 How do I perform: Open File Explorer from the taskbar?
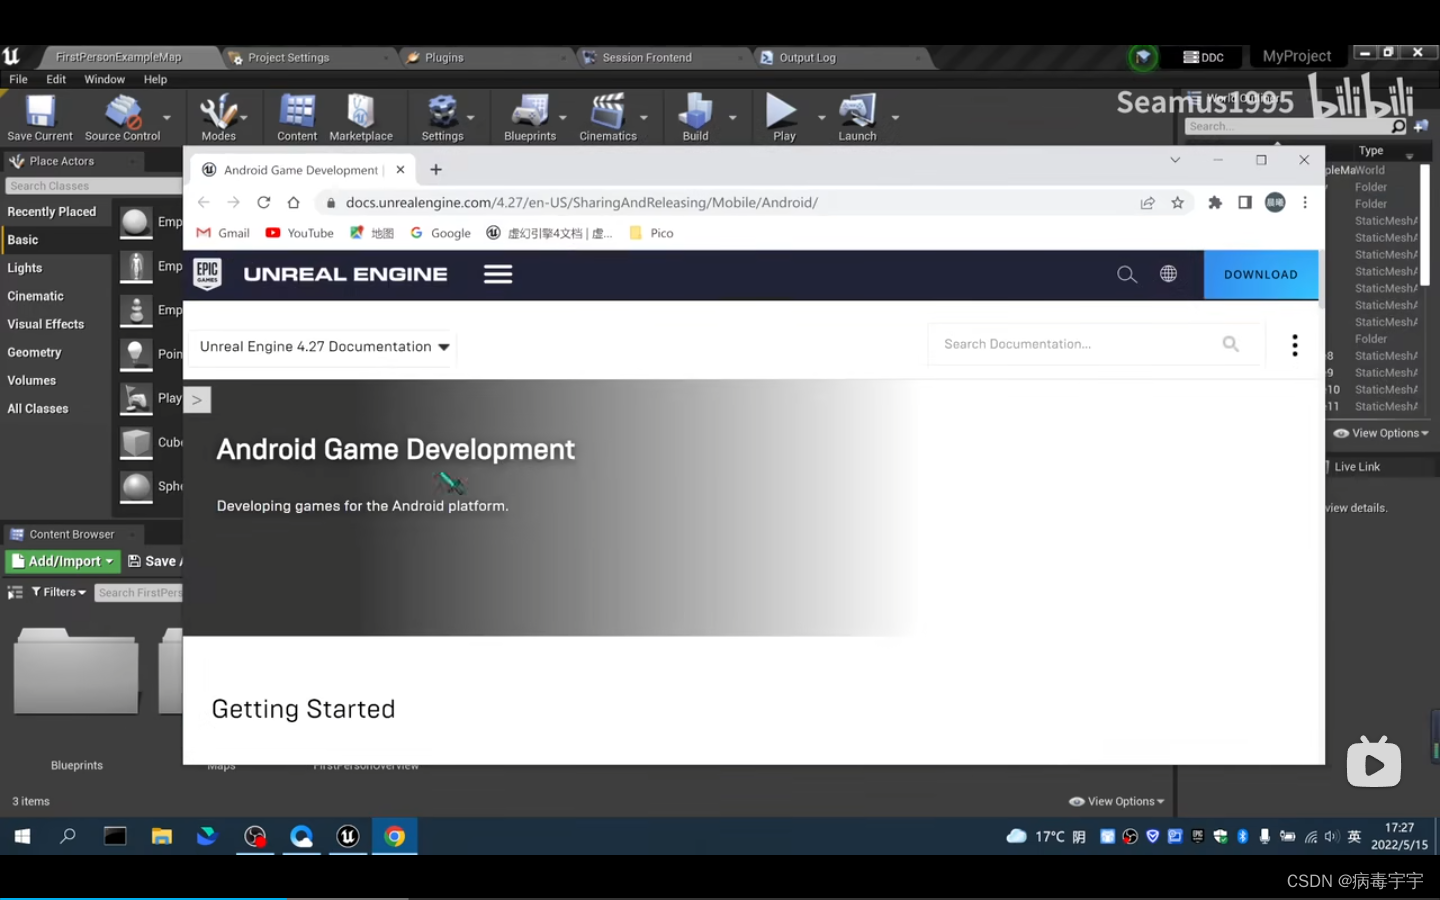click(x=161, y=836)
